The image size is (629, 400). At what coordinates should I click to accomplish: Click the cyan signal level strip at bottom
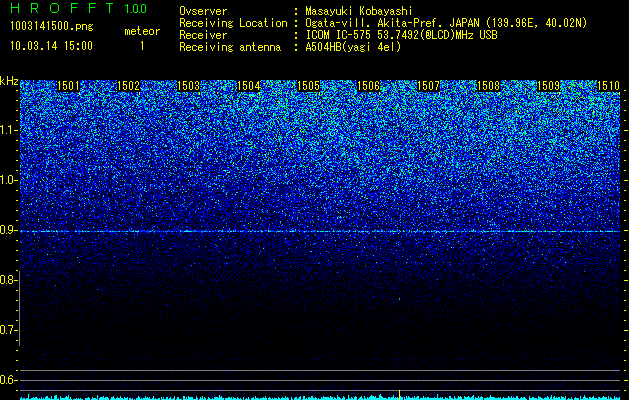coord(320,398)
